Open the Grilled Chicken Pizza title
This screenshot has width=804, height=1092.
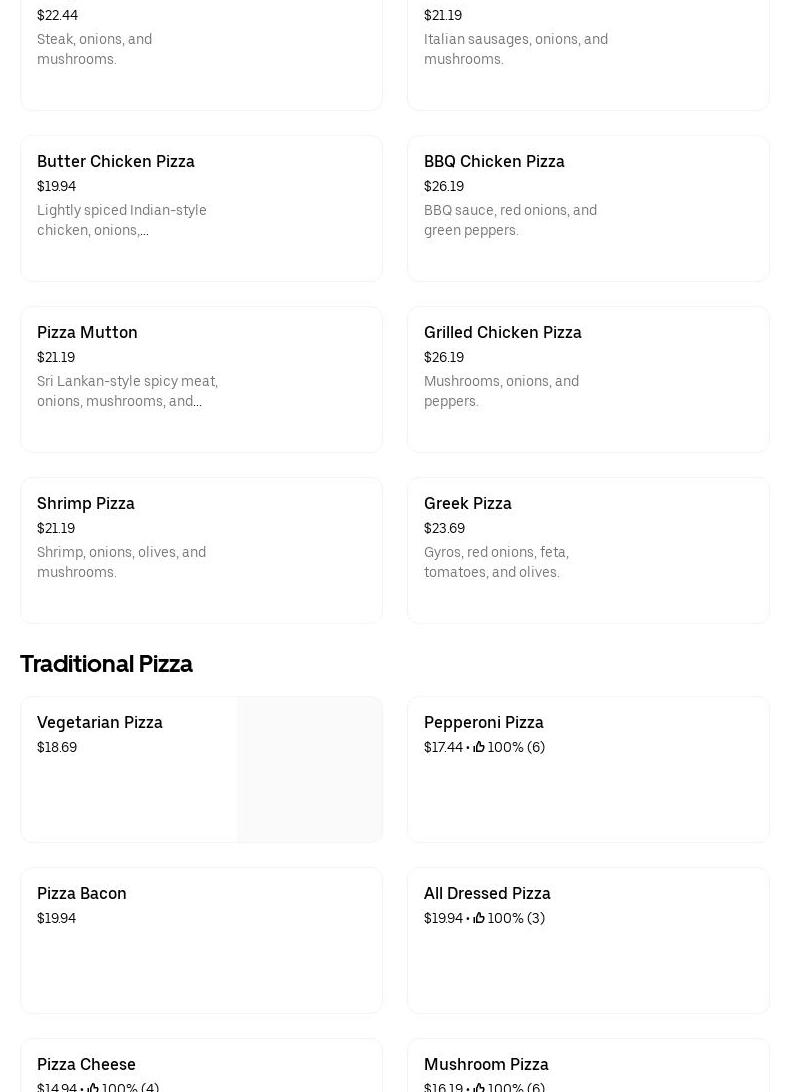pyautogui.click(x=502, y=332)
